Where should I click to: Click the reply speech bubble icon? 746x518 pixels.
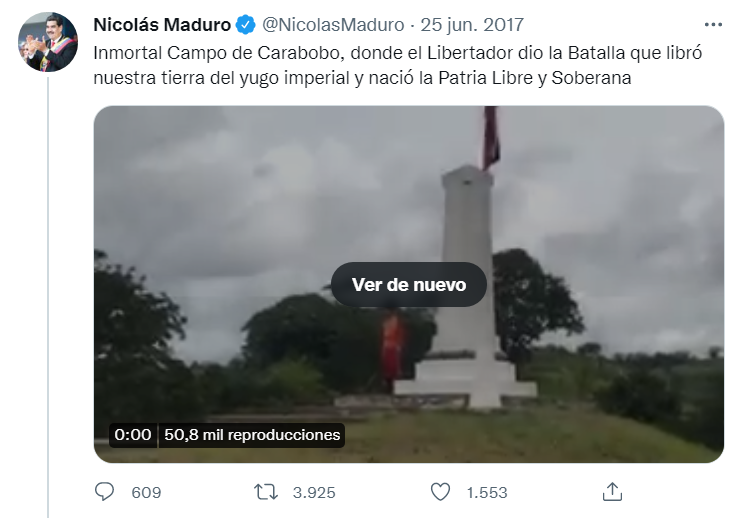coord(105,492)
